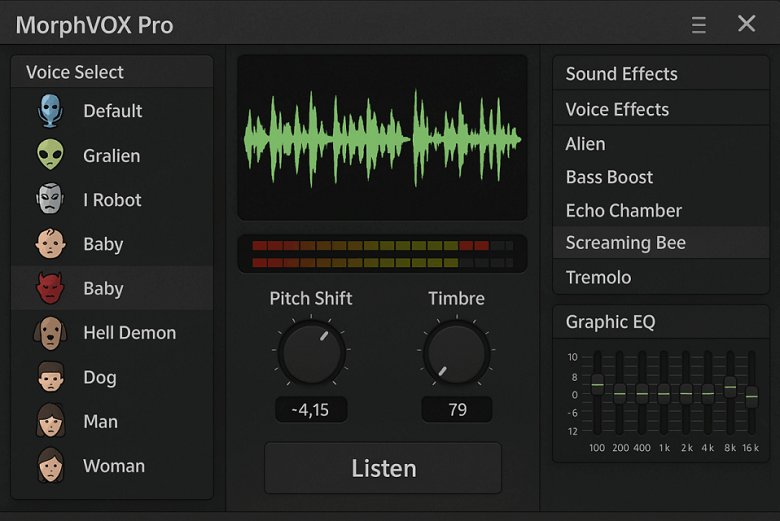Click the red devil face icon

tap(50, 288)
